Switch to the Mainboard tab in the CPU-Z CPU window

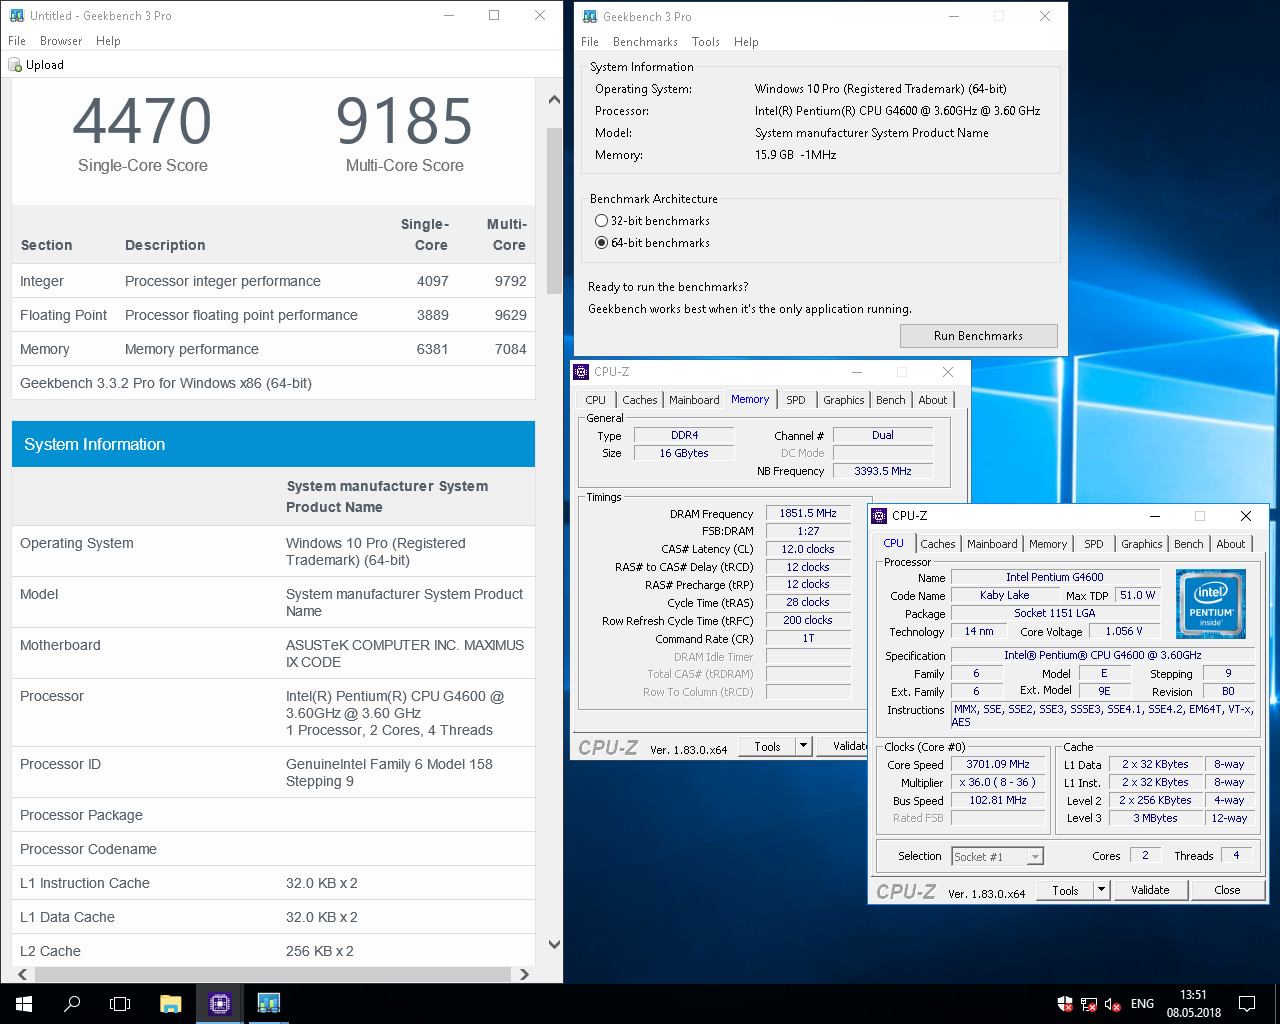point(992,544)
